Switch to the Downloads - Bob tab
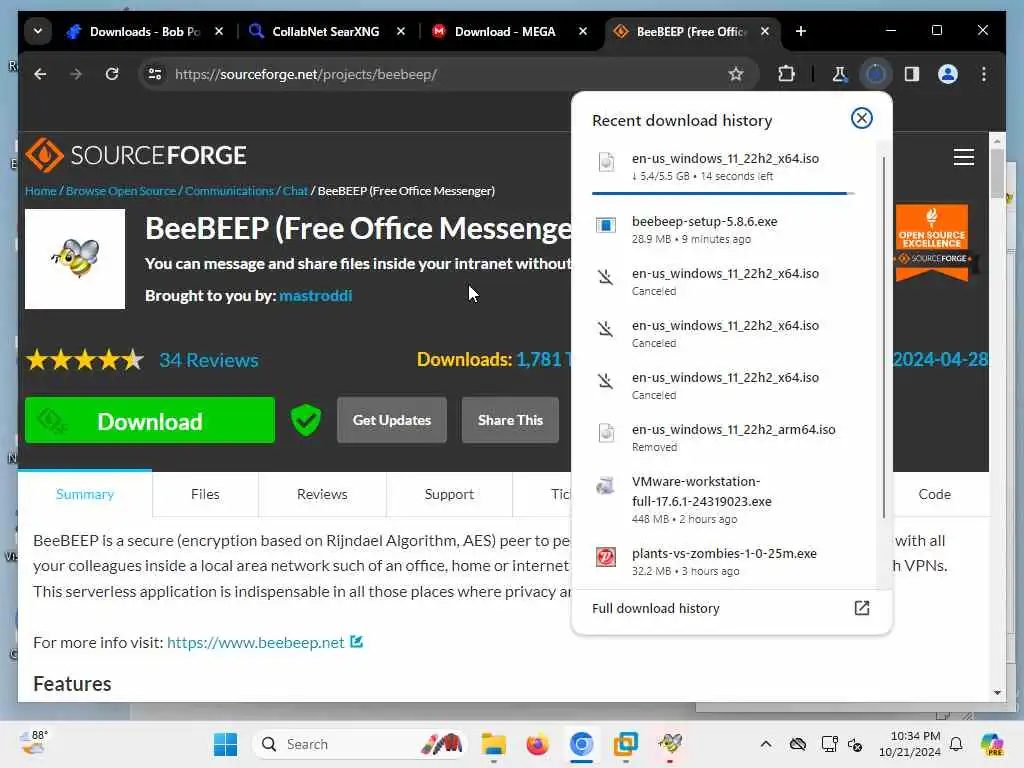The height and width of the screenshot is (768, 1024). tap(144, 31)
